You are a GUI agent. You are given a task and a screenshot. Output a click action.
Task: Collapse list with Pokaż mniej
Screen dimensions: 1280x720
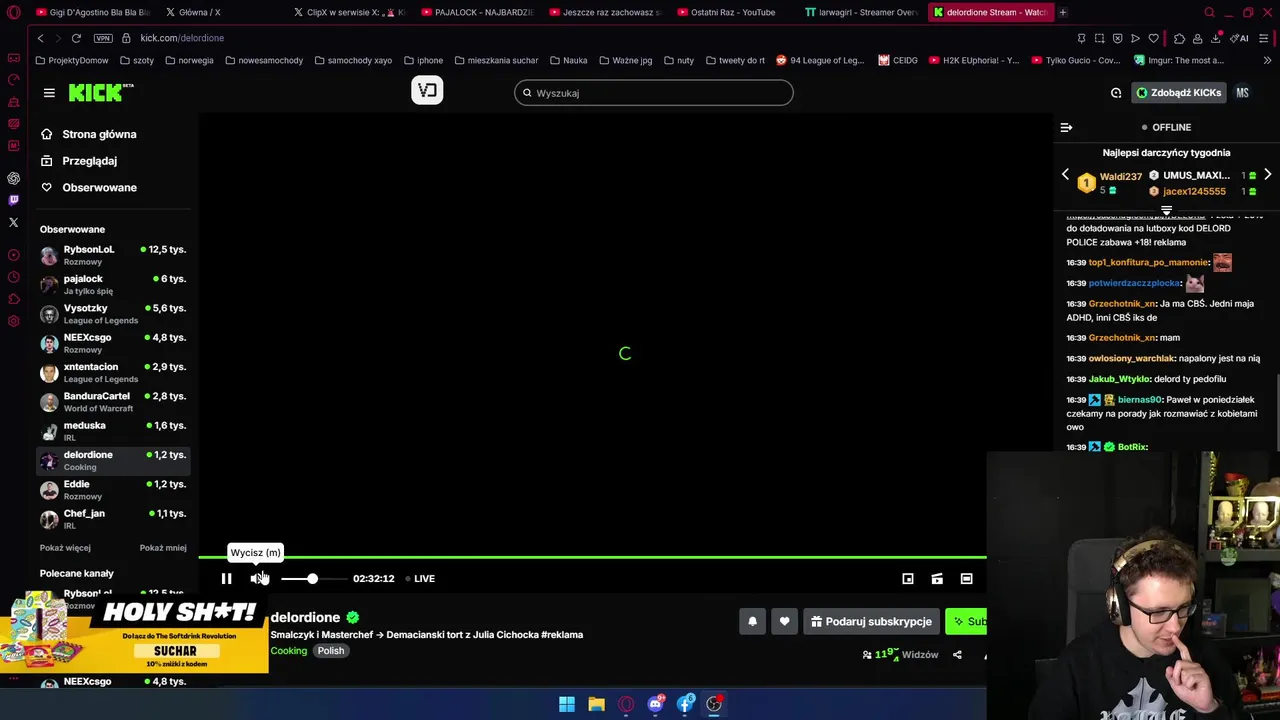[163, 548]
